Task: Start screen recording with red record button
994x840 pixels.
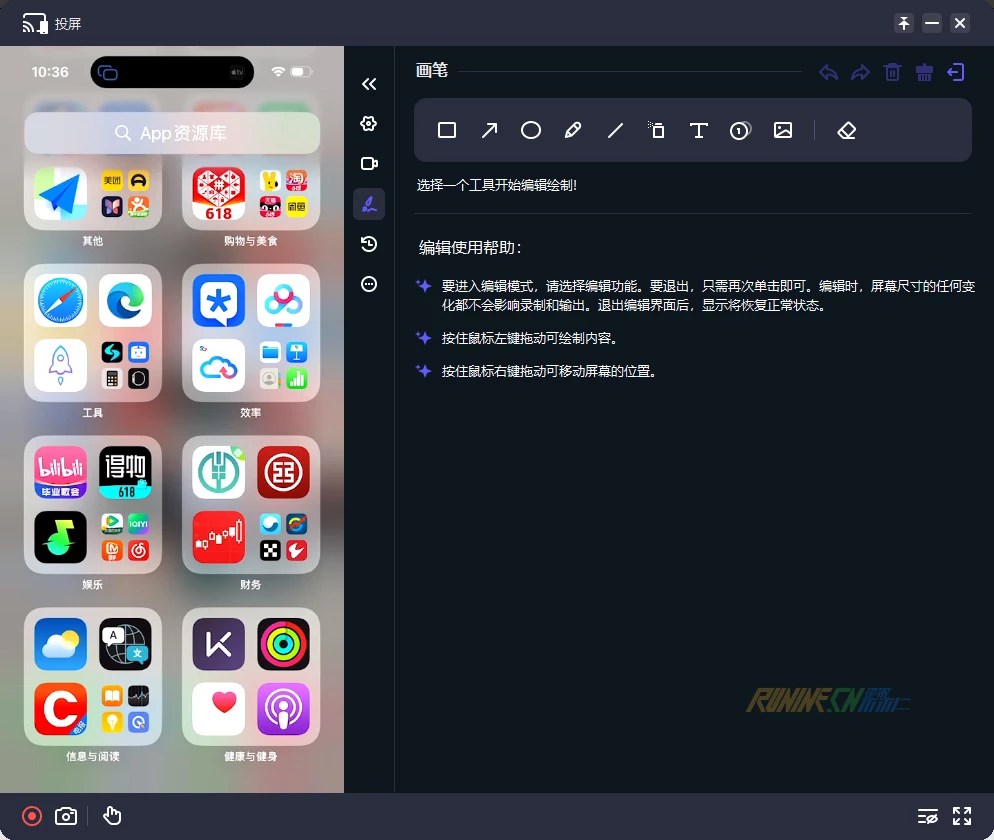Action: [32, 816]
